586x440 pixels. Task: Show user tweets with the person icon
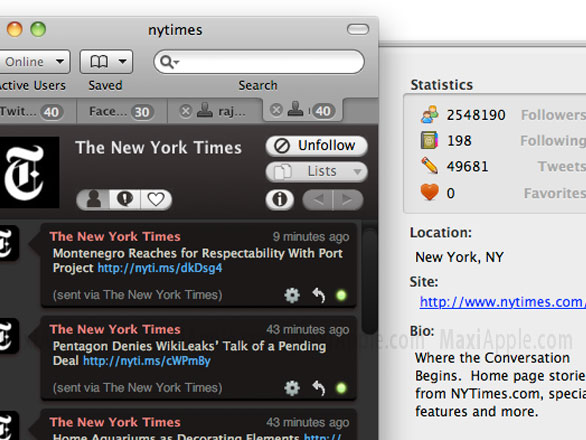[93, 199]
